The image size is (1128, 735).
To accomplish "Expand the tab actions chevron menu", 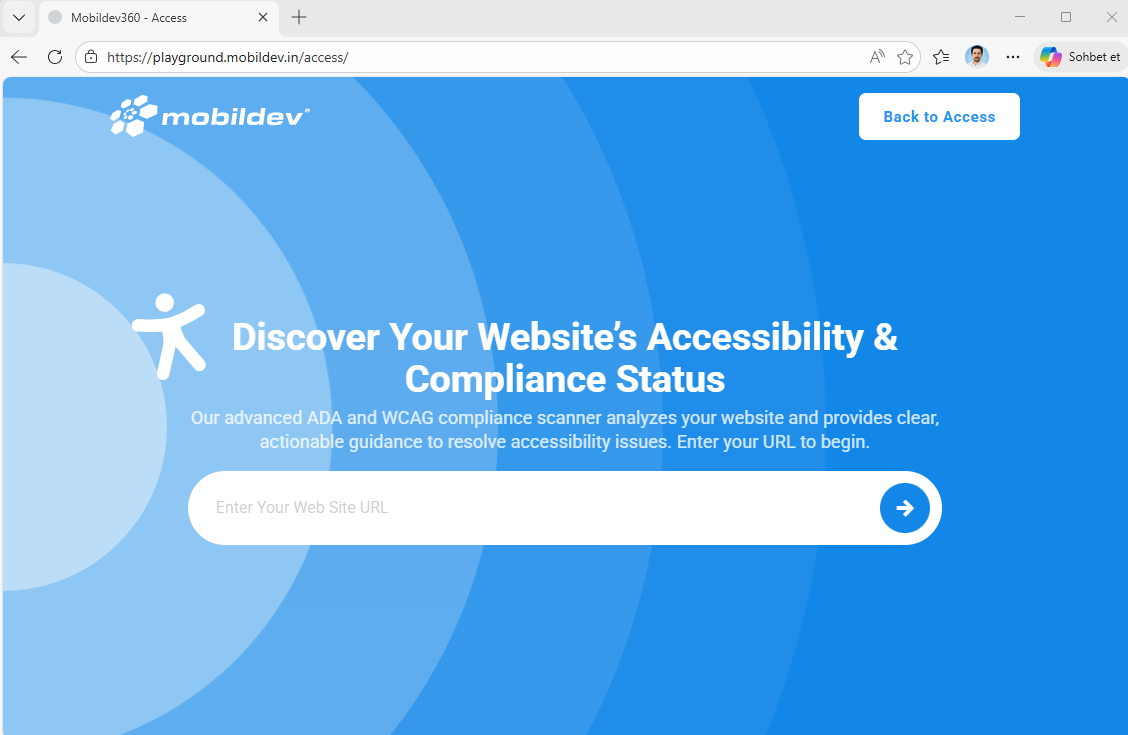I will click(x=19, y=17).
